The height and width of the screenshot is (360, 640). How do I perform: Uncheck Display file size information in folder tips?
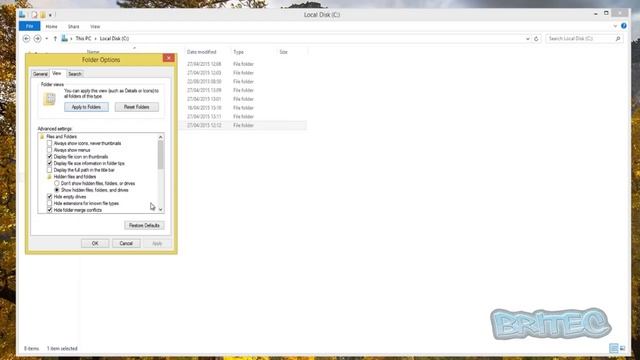(x=49, y=163)
